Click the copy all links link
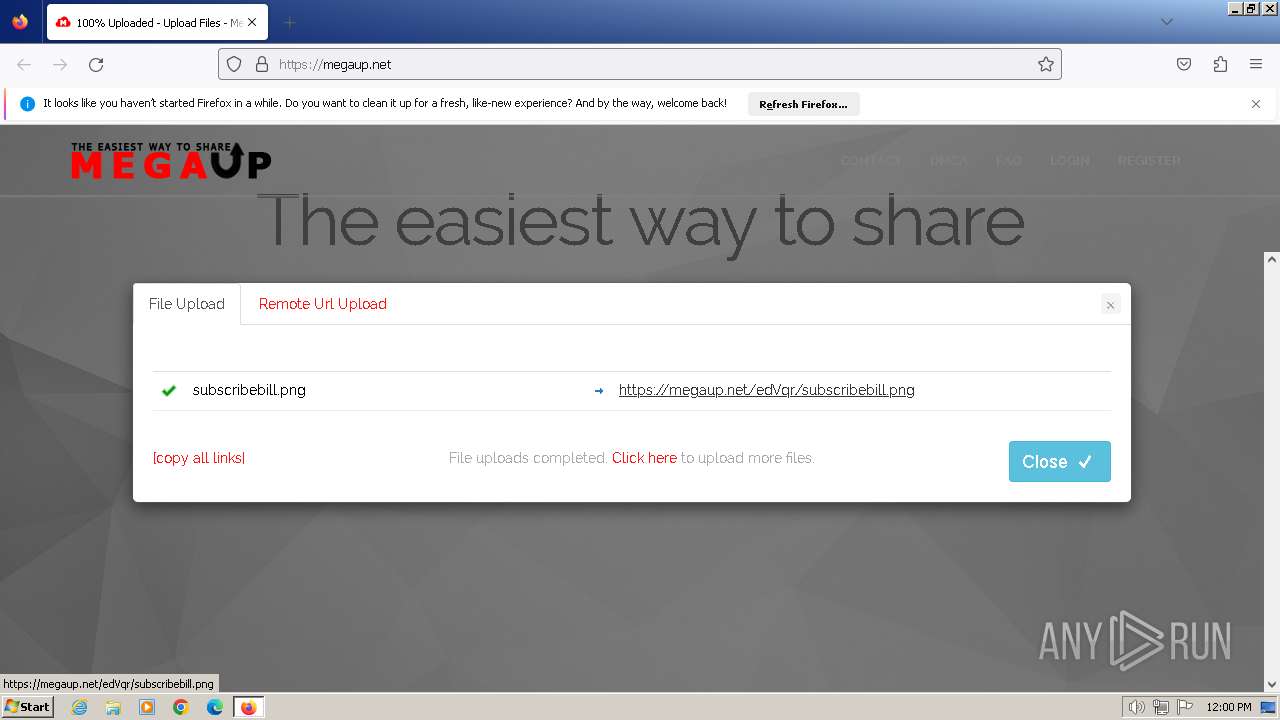Image resolution: width=1280 pixels, height=720 pixels. [x=199, y=458]
